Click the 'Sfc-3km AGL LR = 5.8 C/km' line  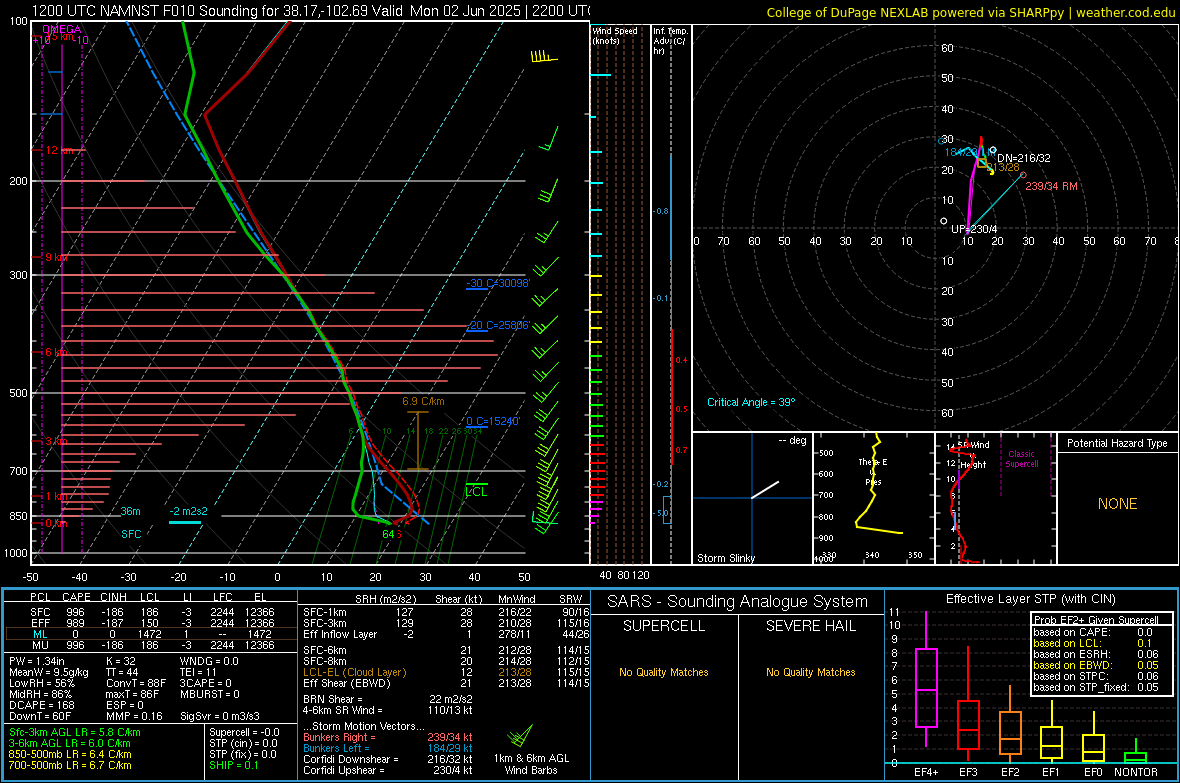(75, 732)
